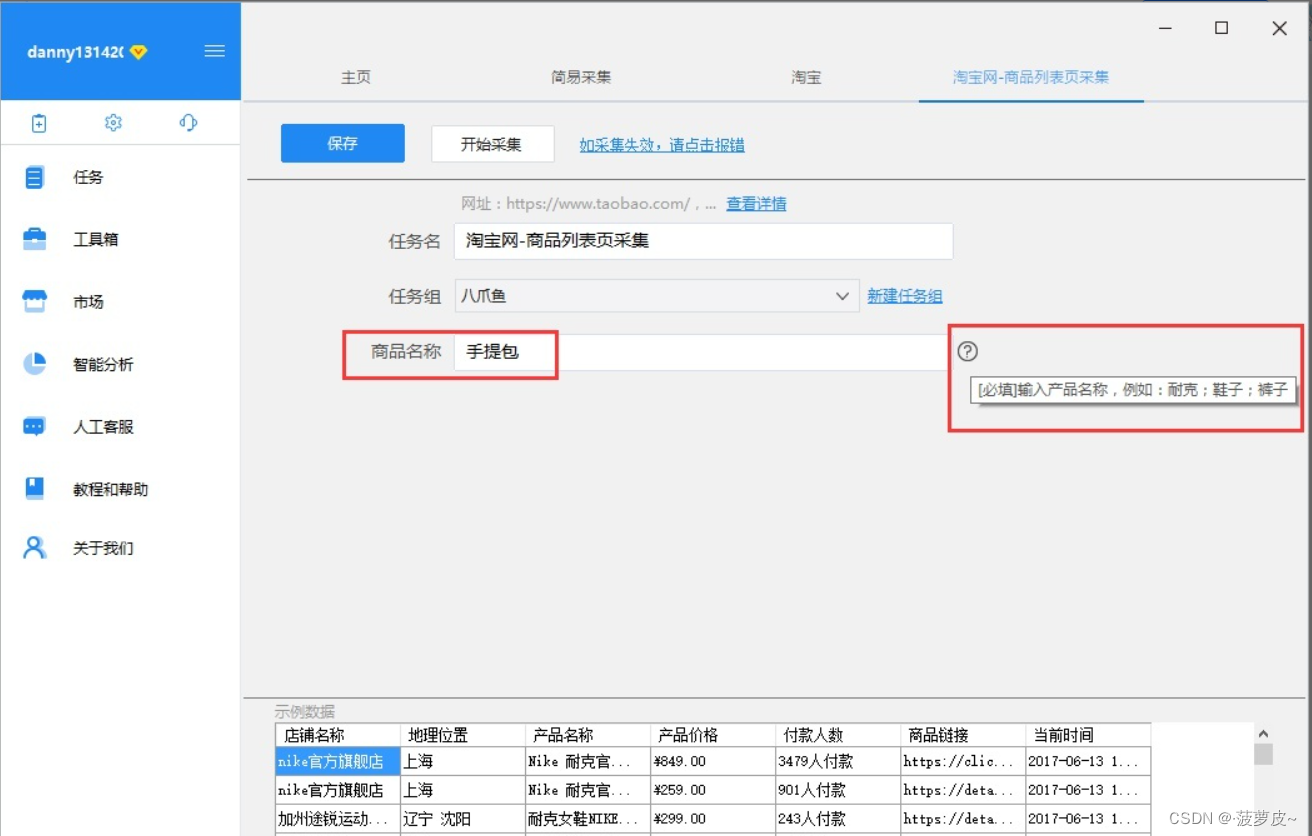
Task: Open 教程和帮助 in the sidebar
Action: click(110, 490)
